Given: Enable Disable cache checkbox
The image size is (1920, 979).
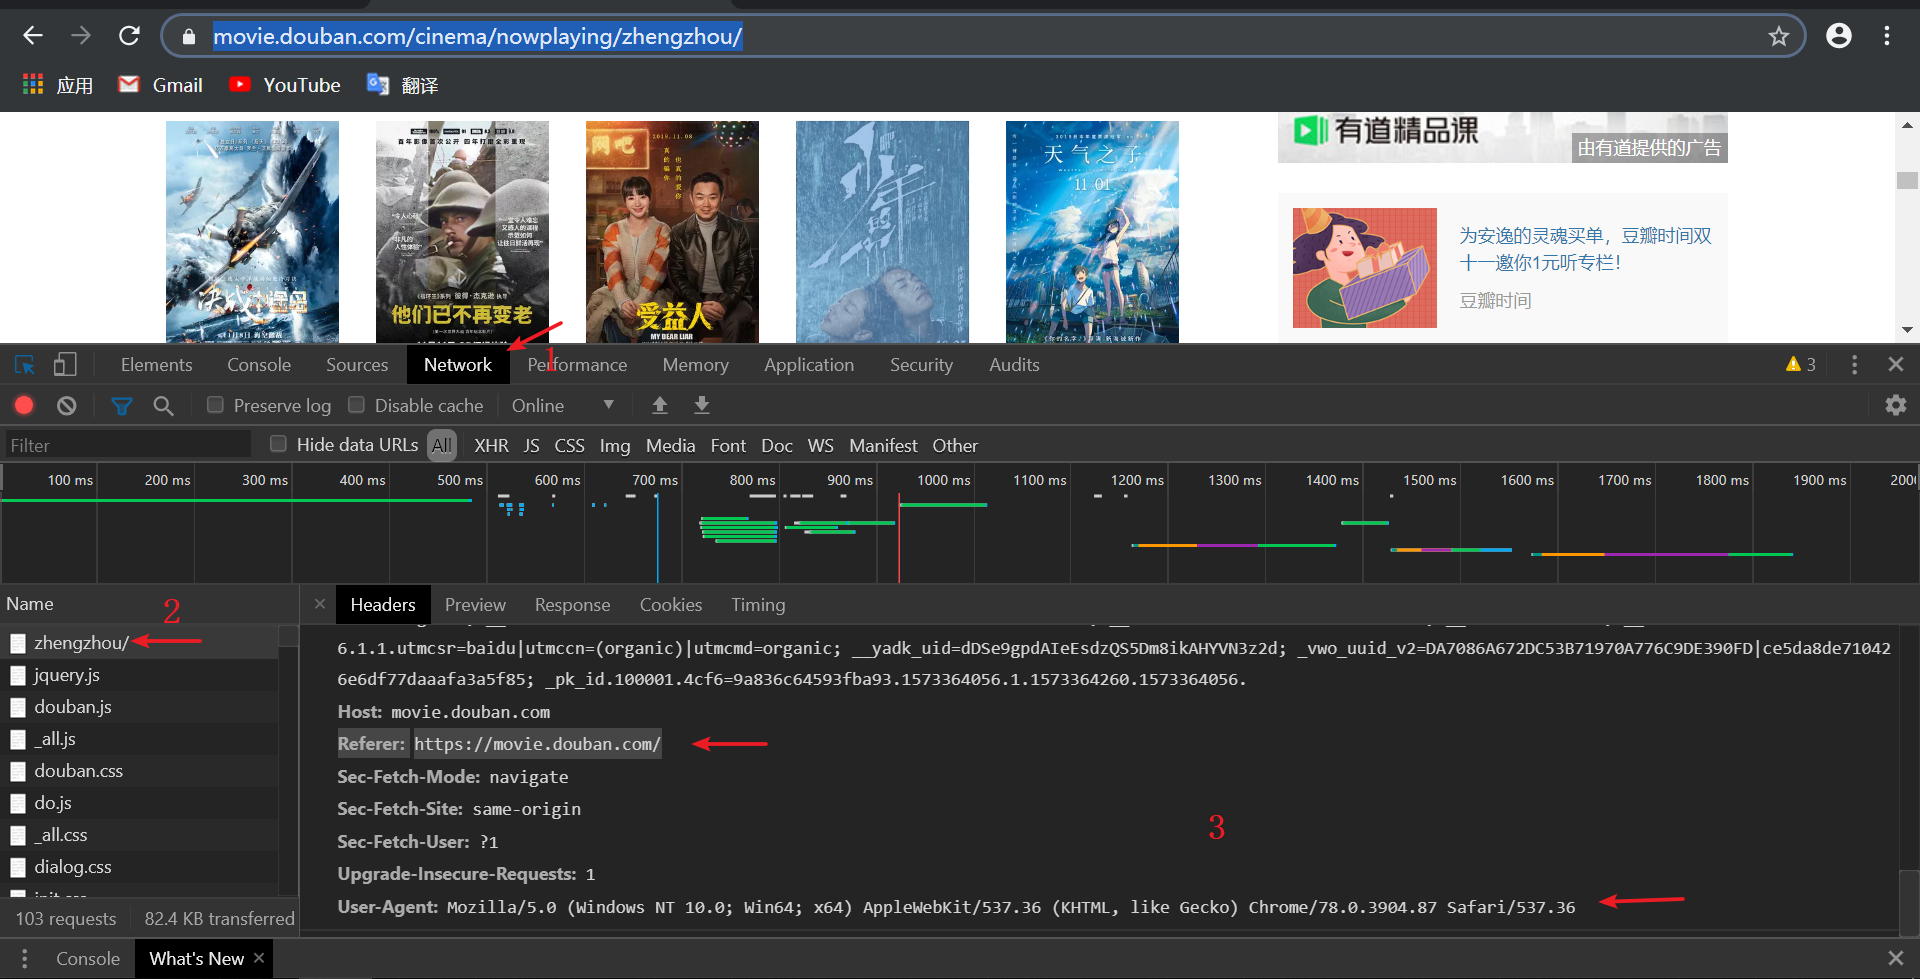Looking at the screenshot, I should tap(356, 405).
